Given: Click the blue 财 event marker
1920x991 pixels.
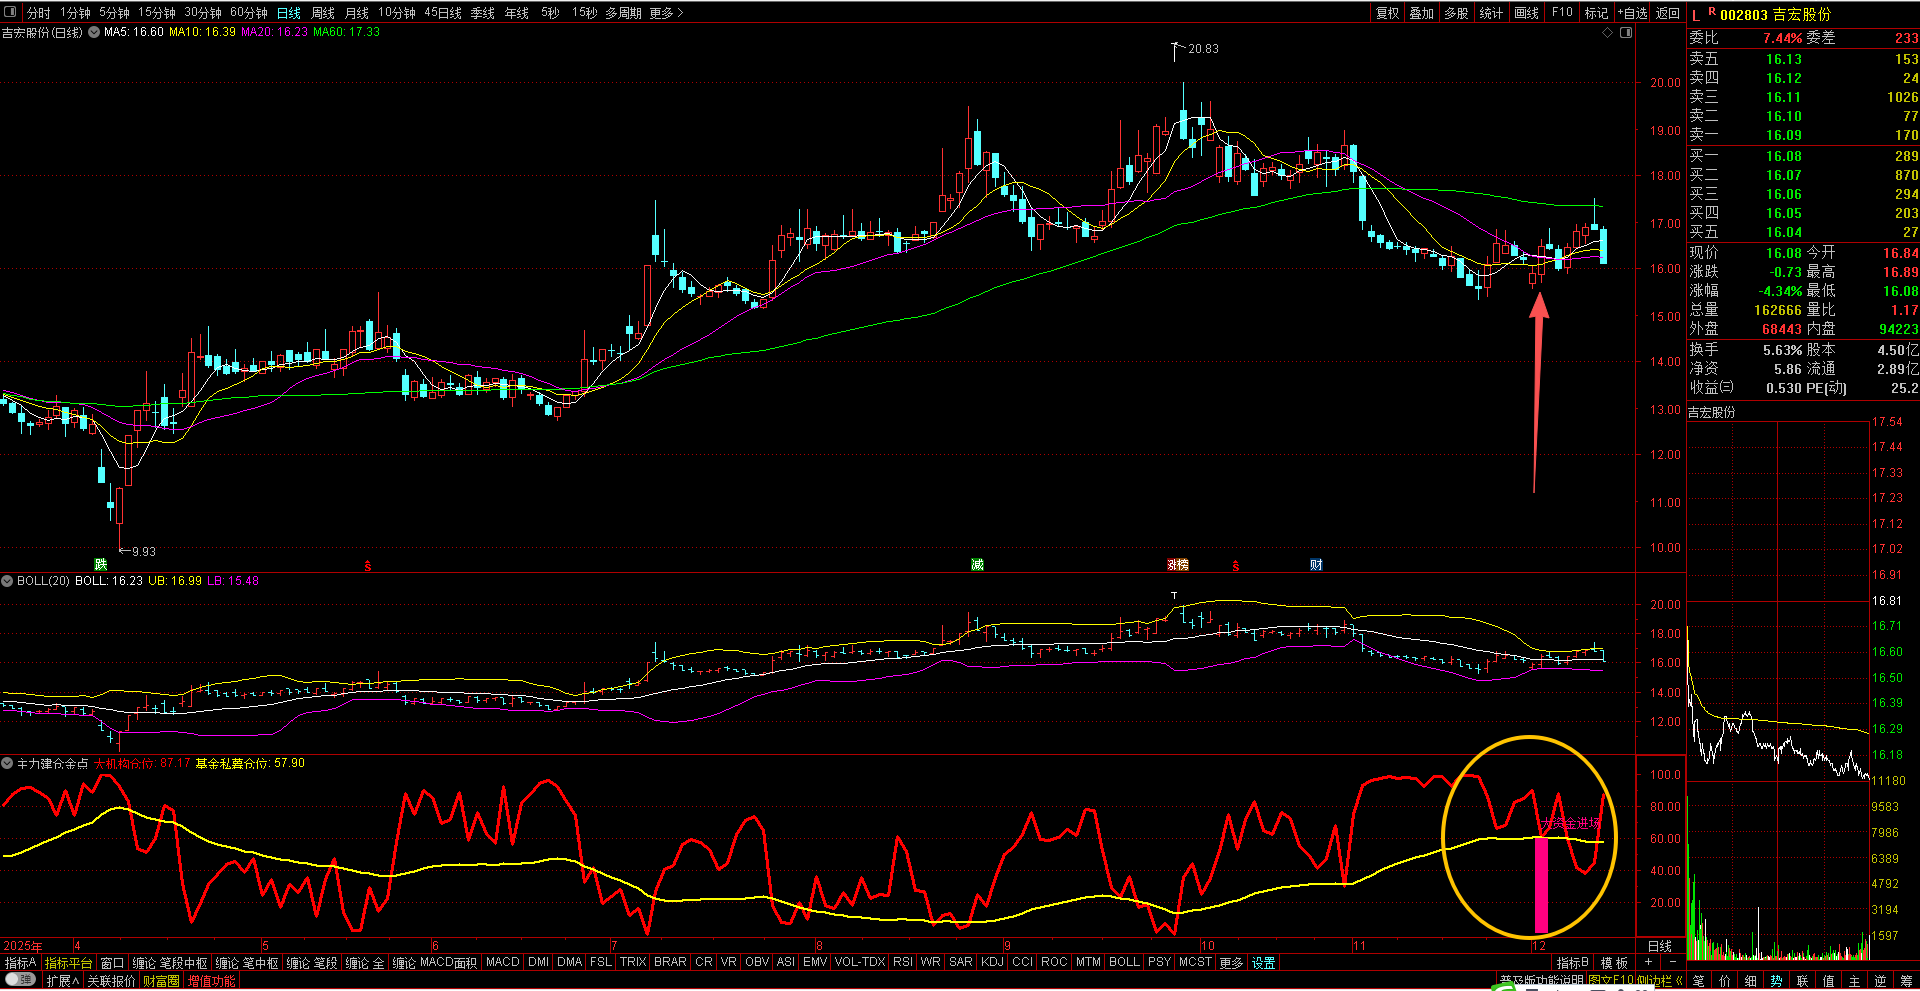Looking at the screenshot, I should tap(1316, 565).
